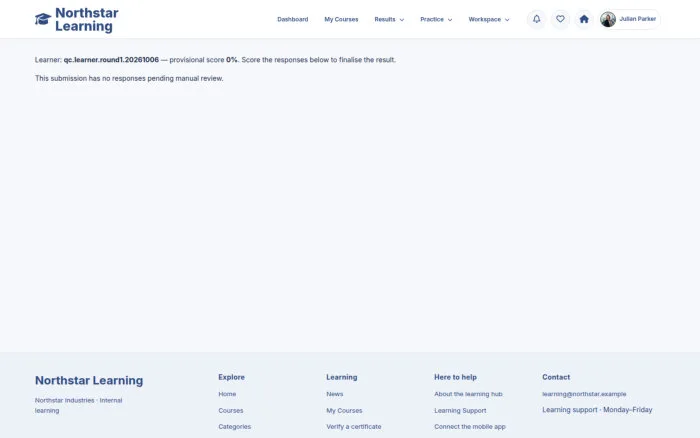Click the graduation cap logo icon
The image size is (700, 438).
tap(43, 19)
